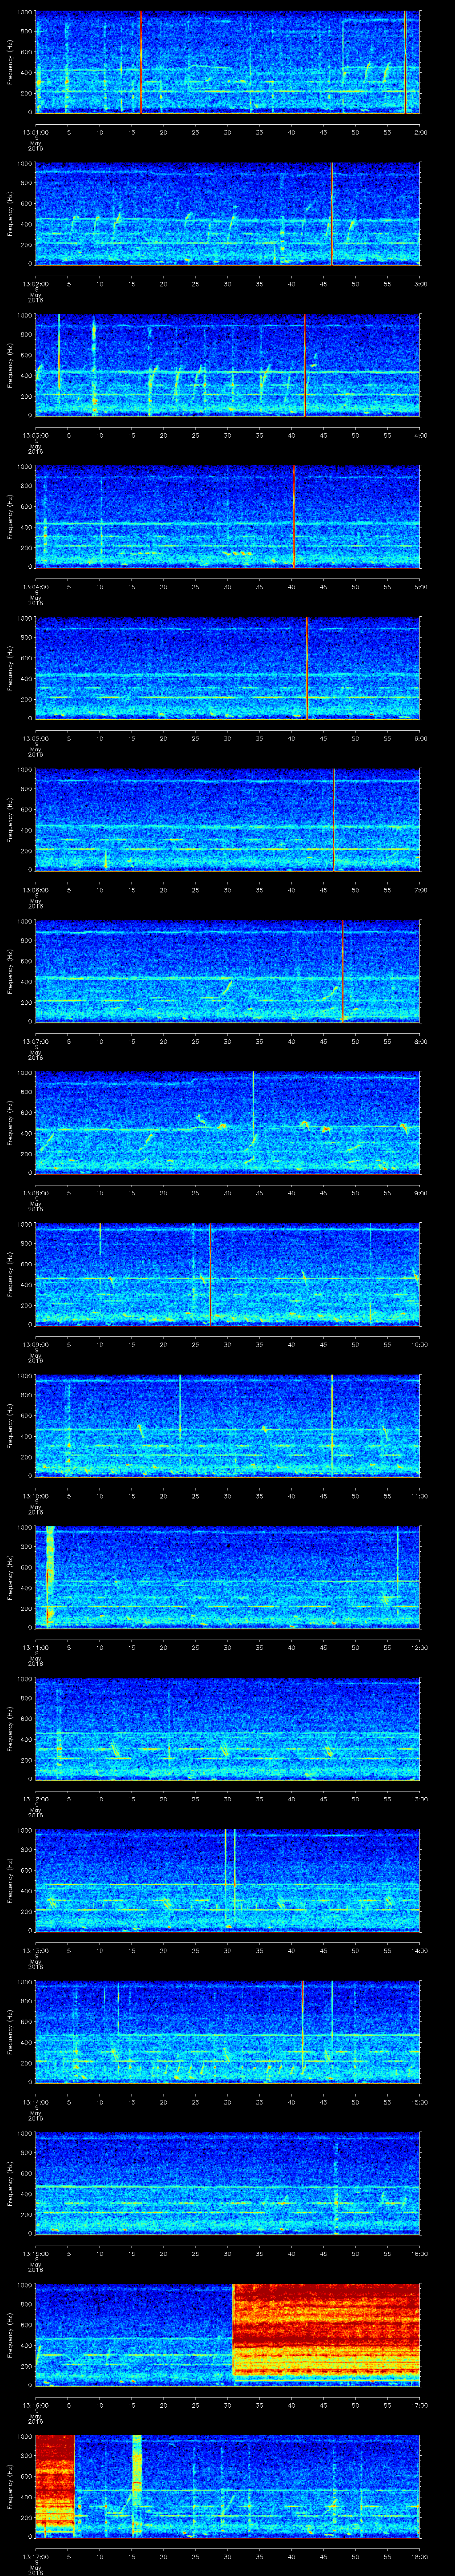Screen dimensions: 455x2576
Task: Click the 13:01:00 start time label
Action: coord(35,132)
